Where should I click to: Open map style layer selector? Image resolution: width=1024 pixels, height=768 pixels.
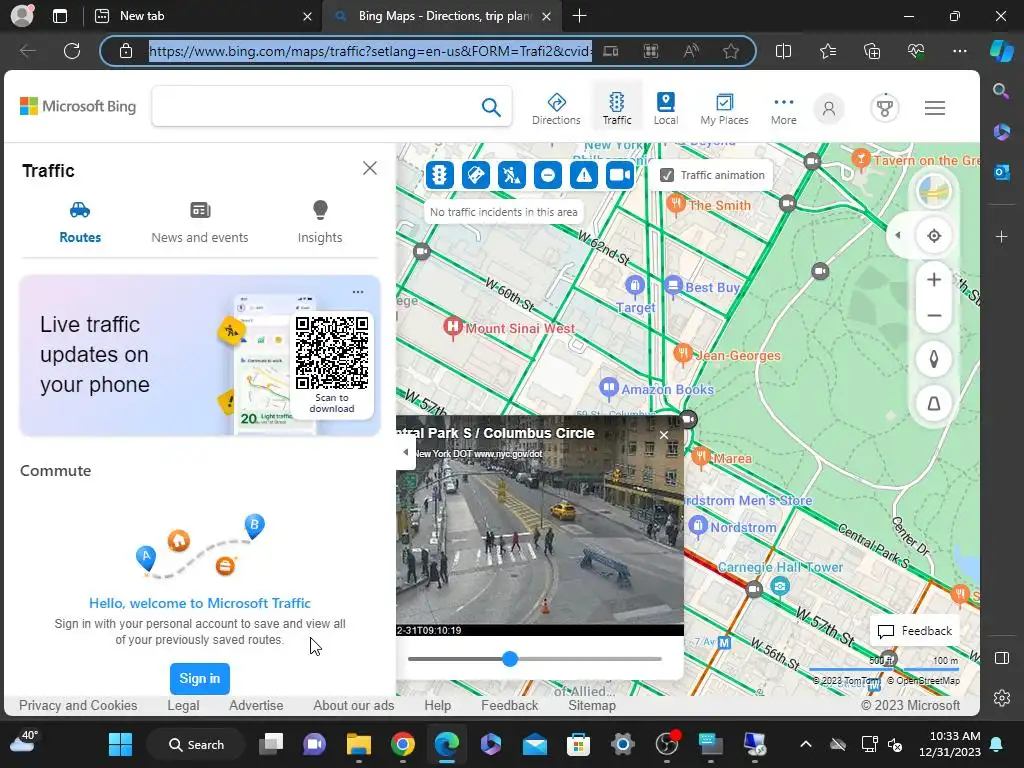tap(934, 191)
